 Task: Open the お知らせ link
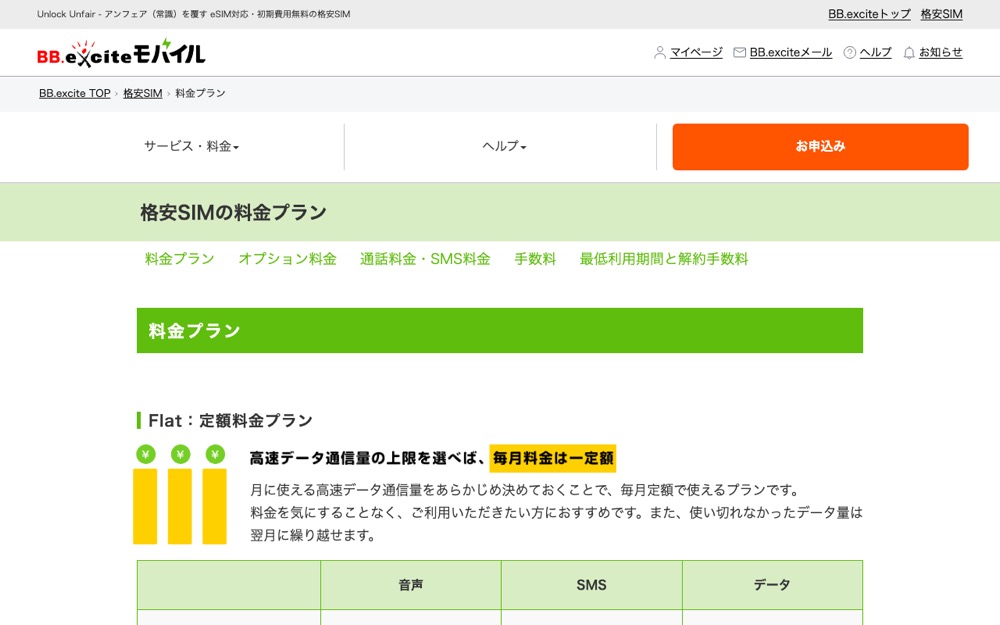(x=940, y=52)
